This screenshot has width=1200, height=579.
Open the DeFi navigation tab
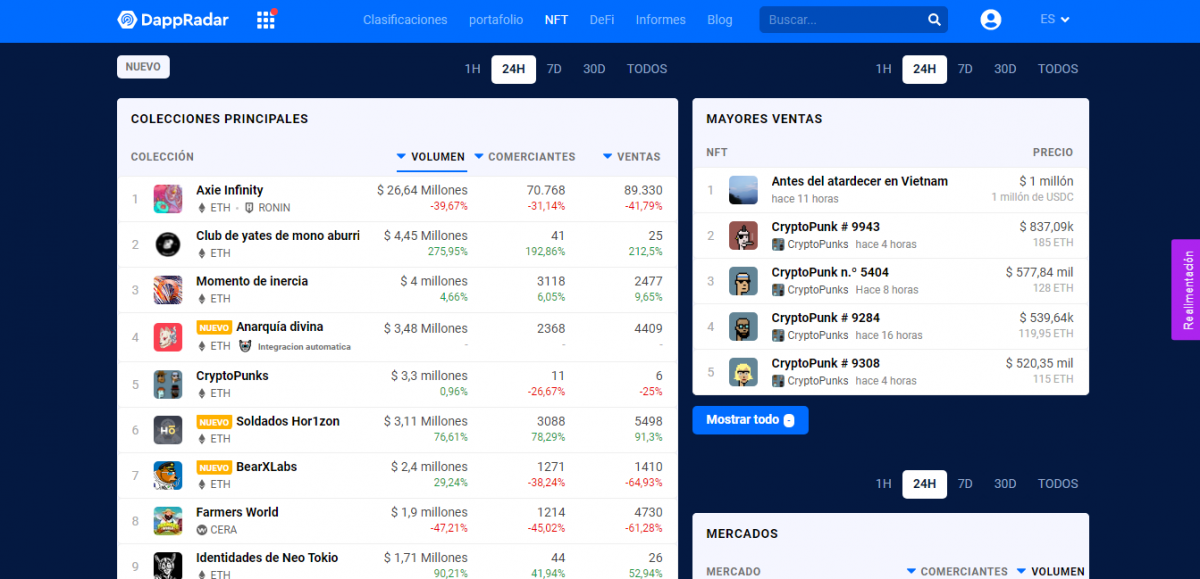coord(602,20)
